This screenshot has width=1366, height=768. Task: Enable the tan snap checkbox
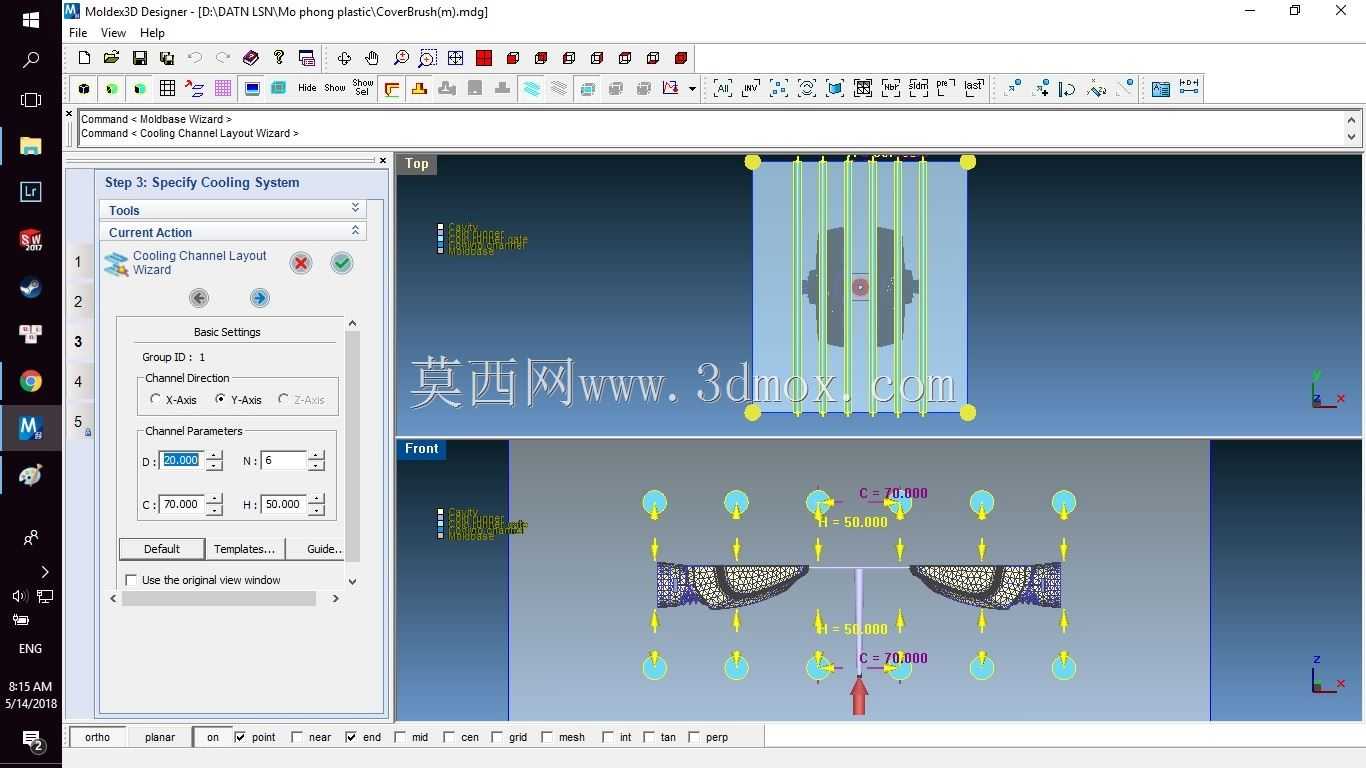pyautogui.click(x=649, y=737)
